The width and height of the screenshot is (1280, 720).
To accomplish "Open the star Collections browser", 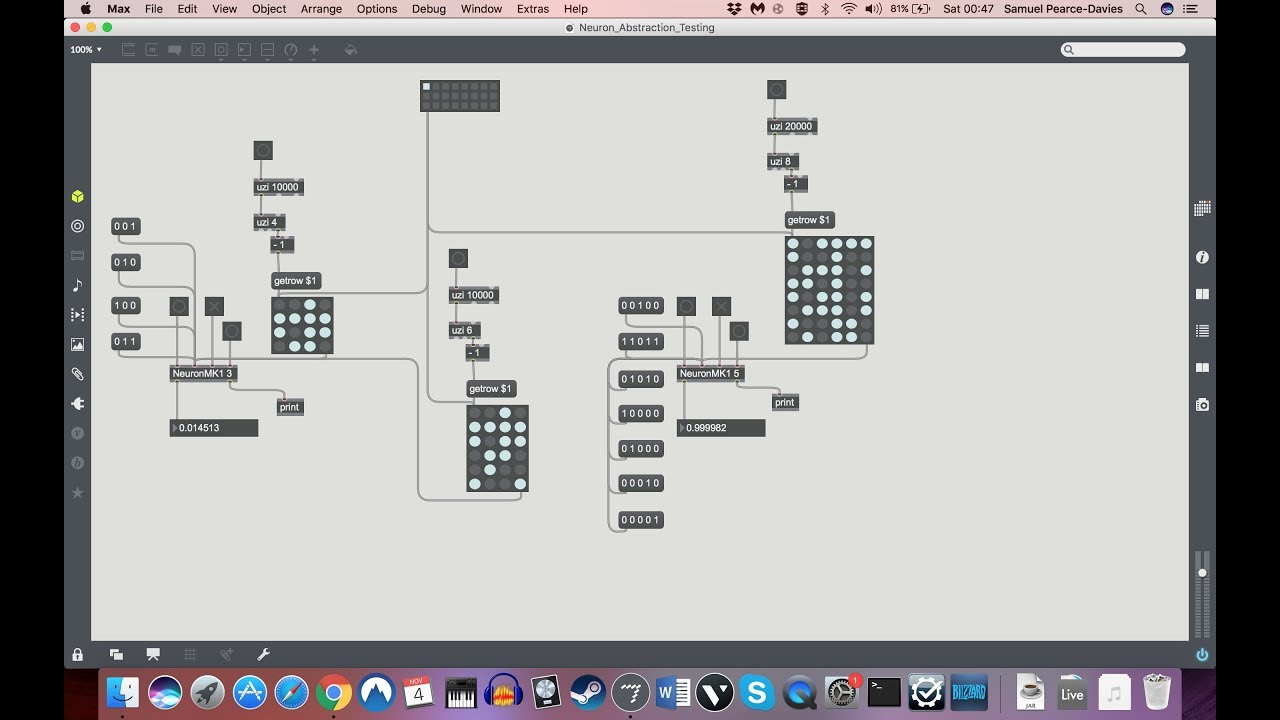I will tap(77, 493).
